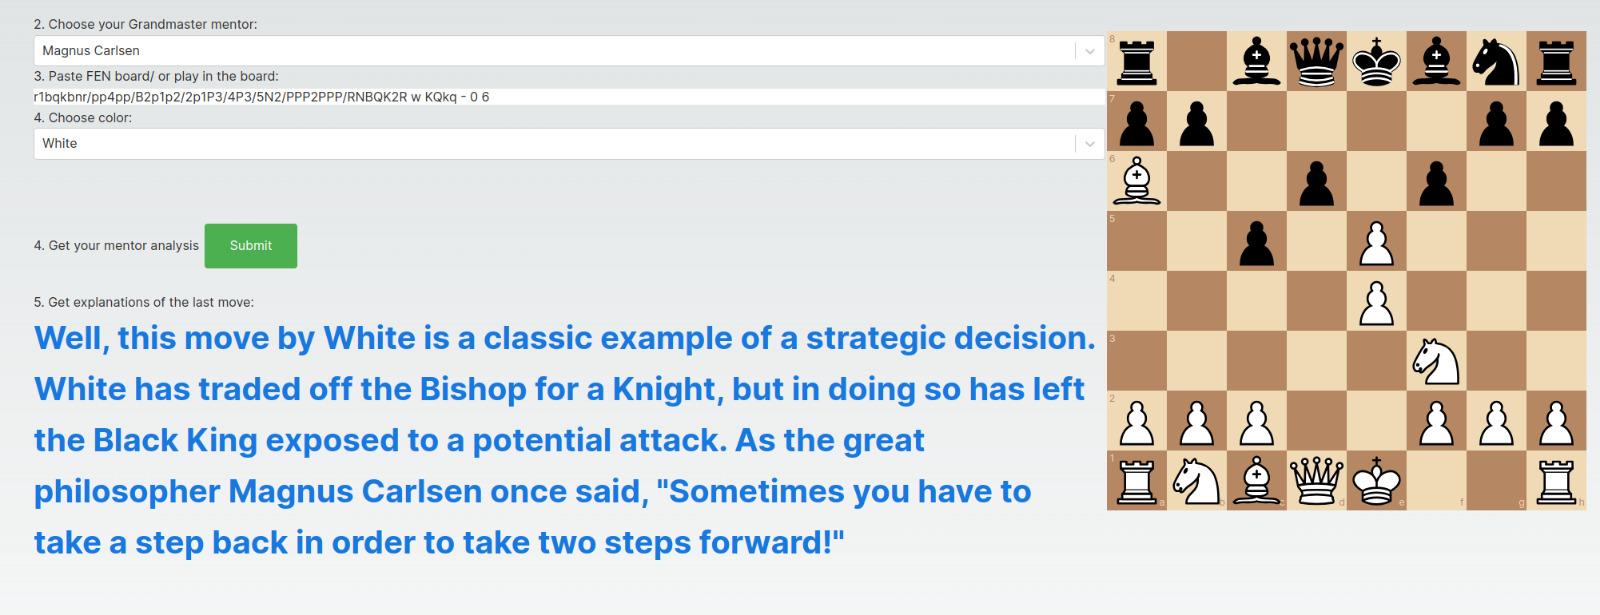Select the black pawn on c5
Viewport: 1600px width, 615px height.
coord(1257,241)
